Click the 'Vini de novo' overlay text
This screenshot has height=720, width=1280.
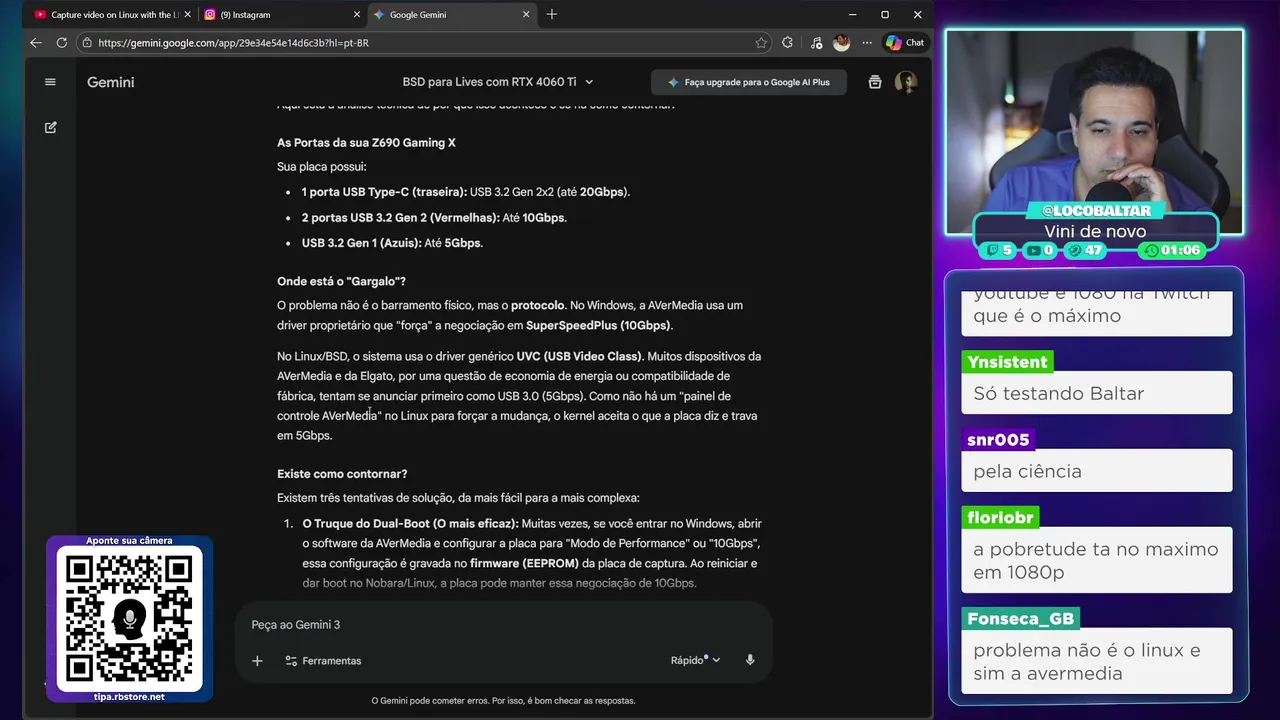coord(1095,232)
